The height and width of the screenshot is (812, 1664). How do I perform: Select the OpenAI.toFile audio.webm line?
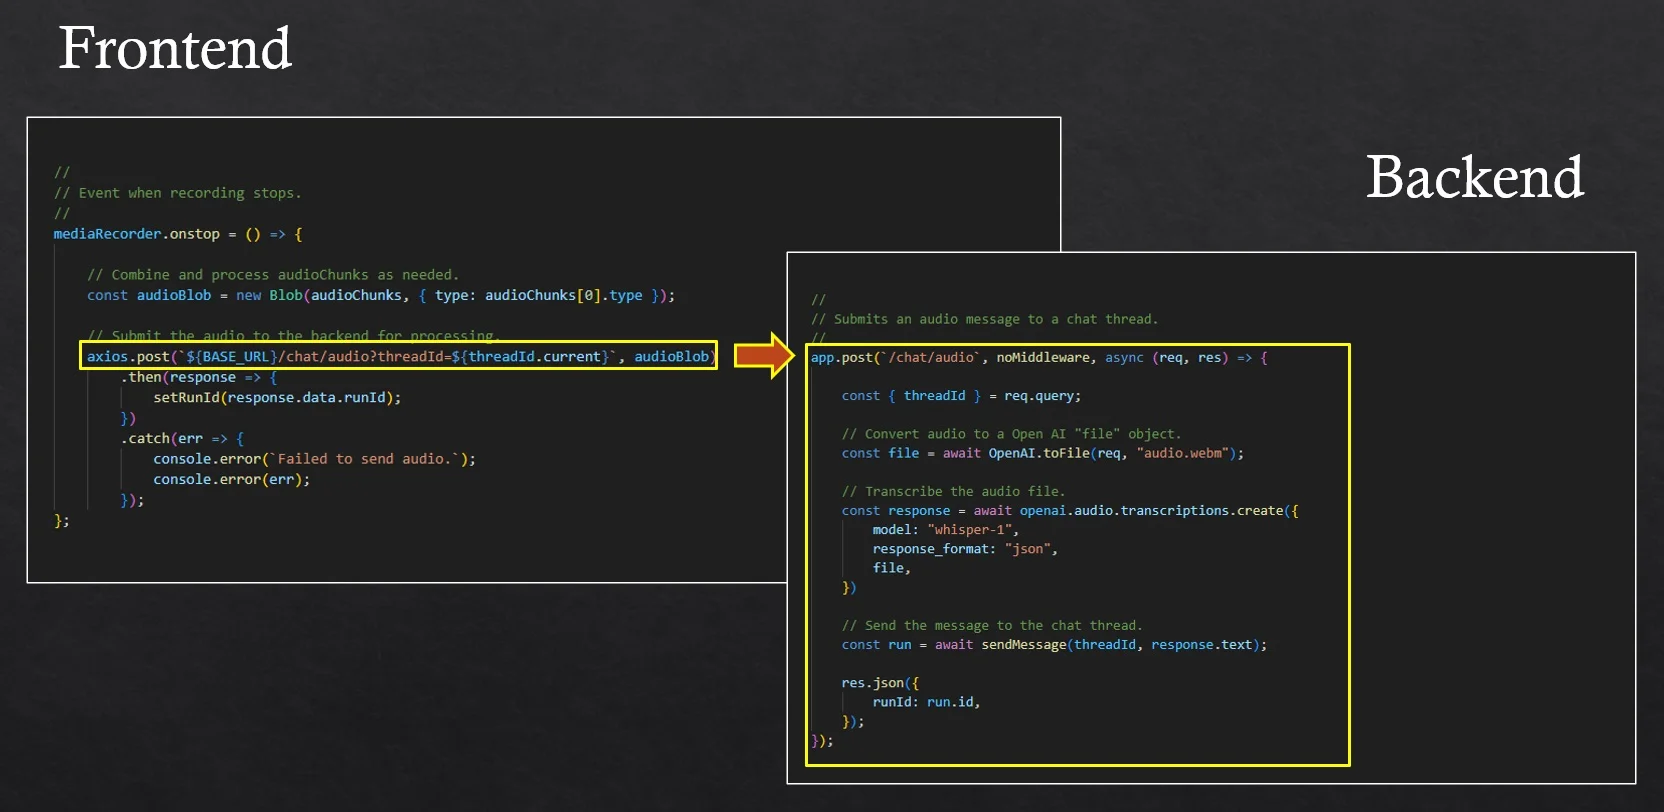(x=1042, y=454)
